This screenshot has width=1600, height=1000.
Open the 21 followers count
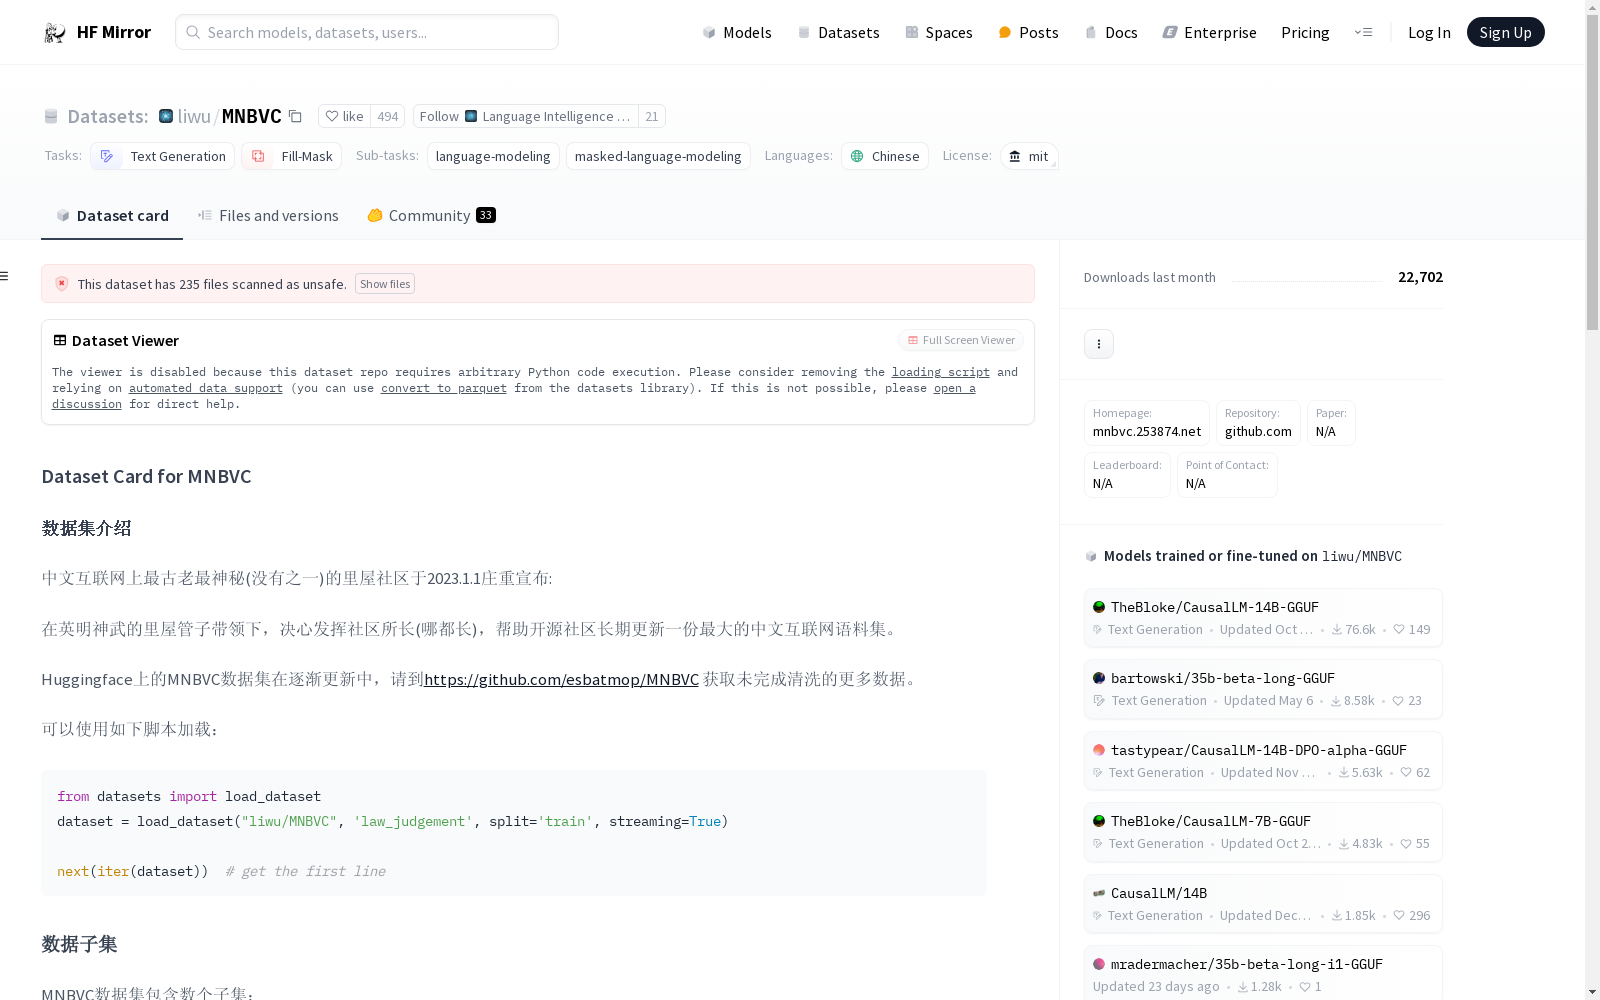(652, 116)
